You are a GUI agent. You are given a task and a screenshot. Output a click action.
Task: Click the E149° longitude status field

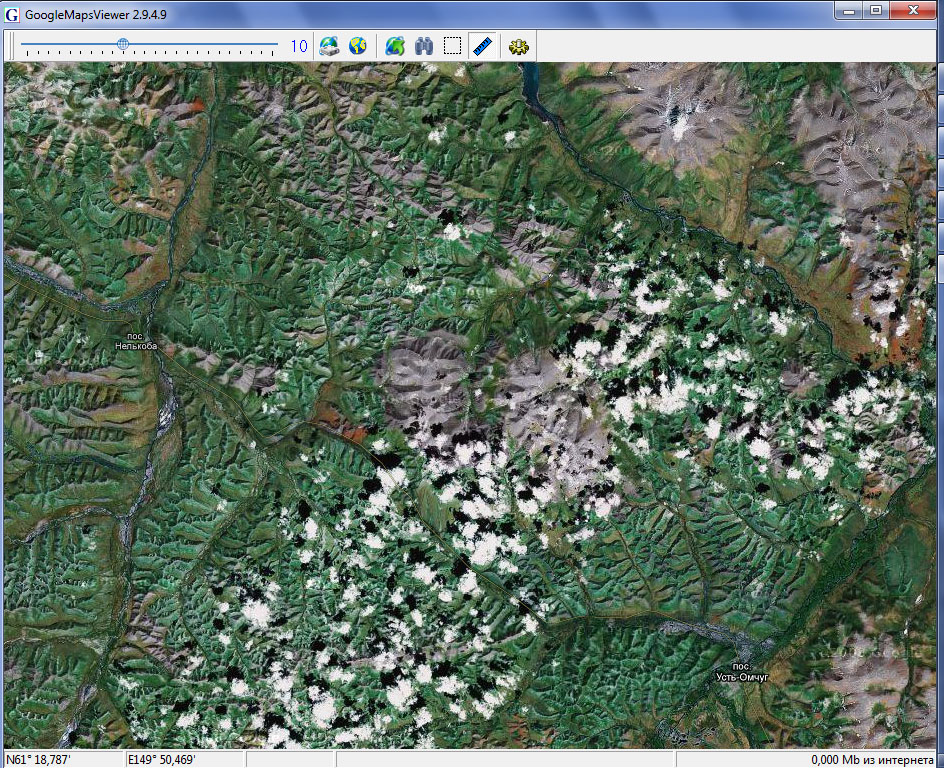pyautogui.click(x=183, y=759)
